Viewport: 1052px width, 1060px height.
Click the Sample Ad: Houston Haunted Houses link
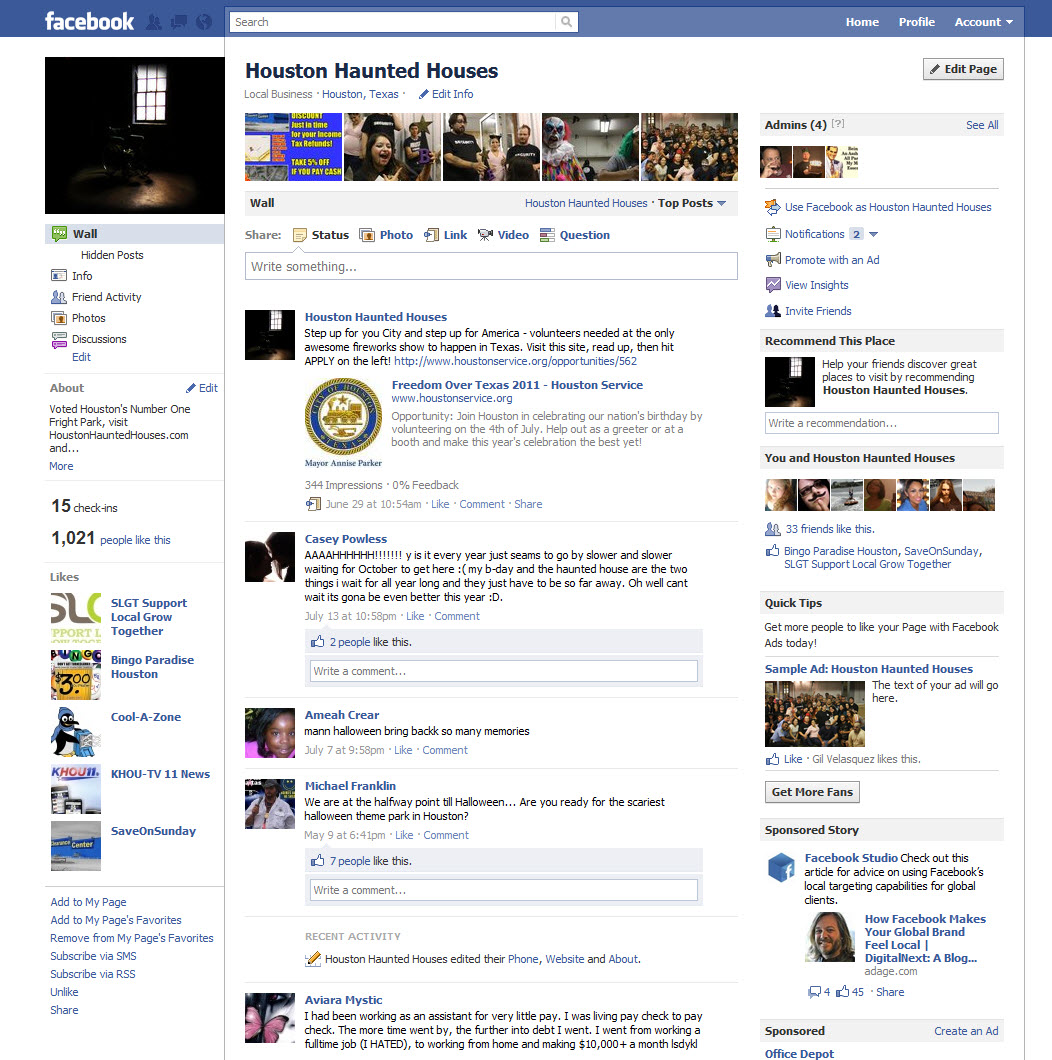(x=869, y=669)
